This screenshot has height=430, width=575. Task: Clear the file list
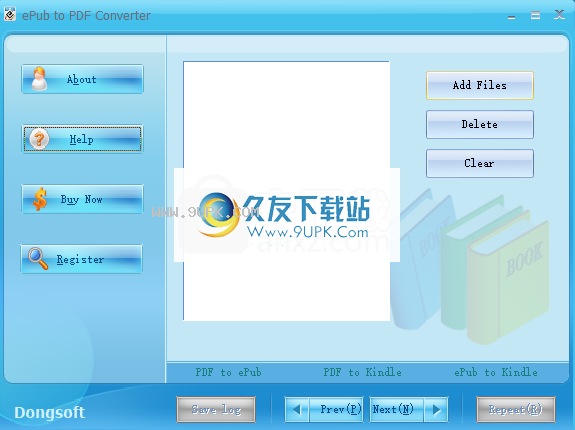tap(480, 163)
